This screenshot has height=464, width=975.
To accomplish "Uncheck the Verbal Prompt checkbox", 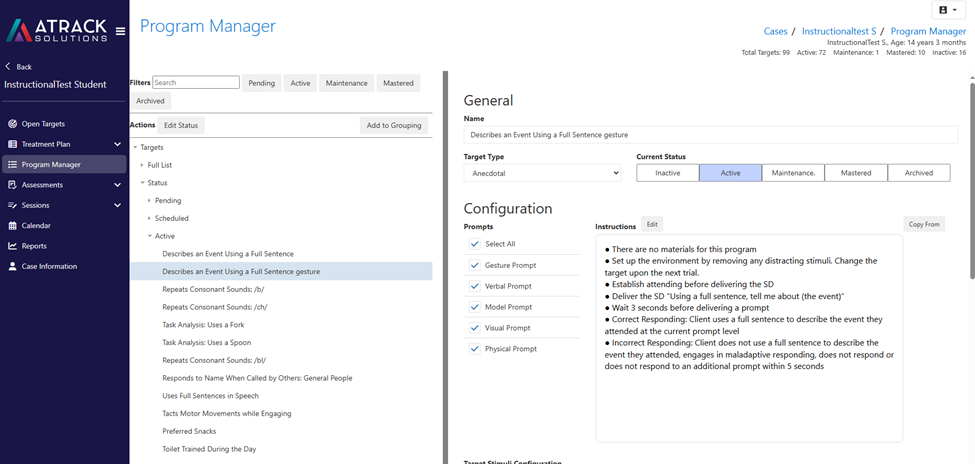I will (475, 286).
